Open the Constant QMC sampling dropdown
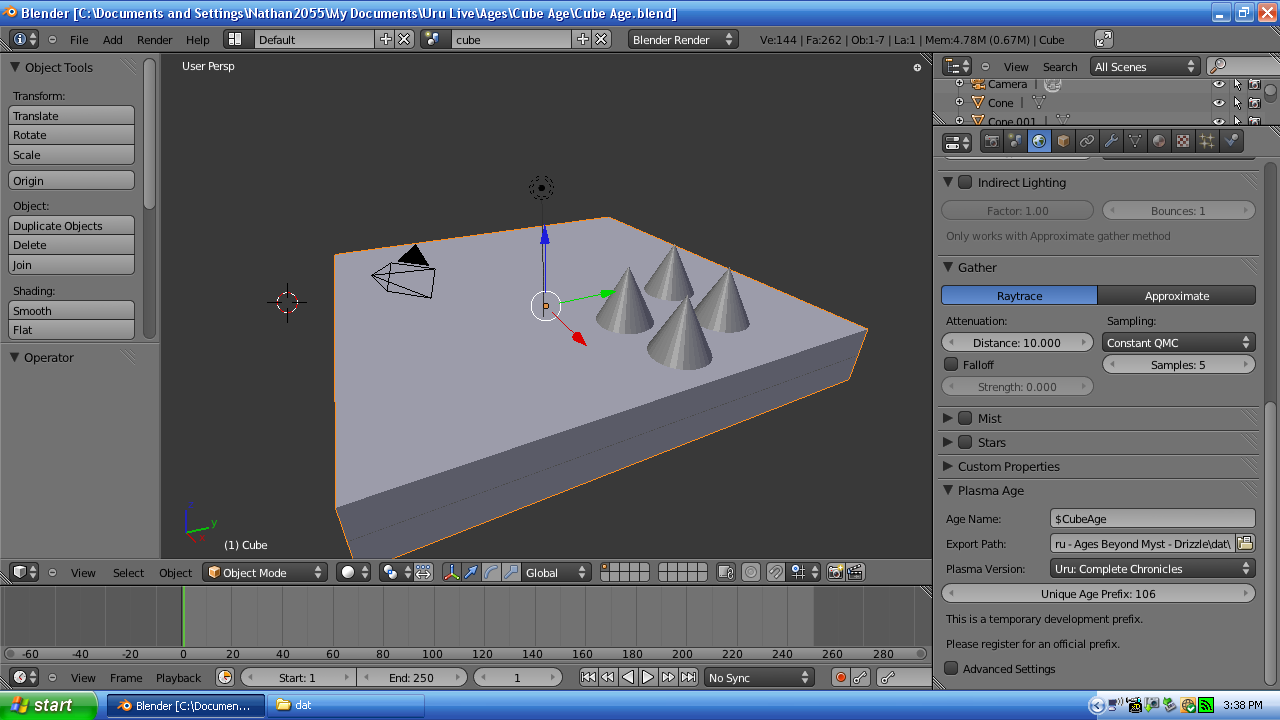 (1179, 342)
